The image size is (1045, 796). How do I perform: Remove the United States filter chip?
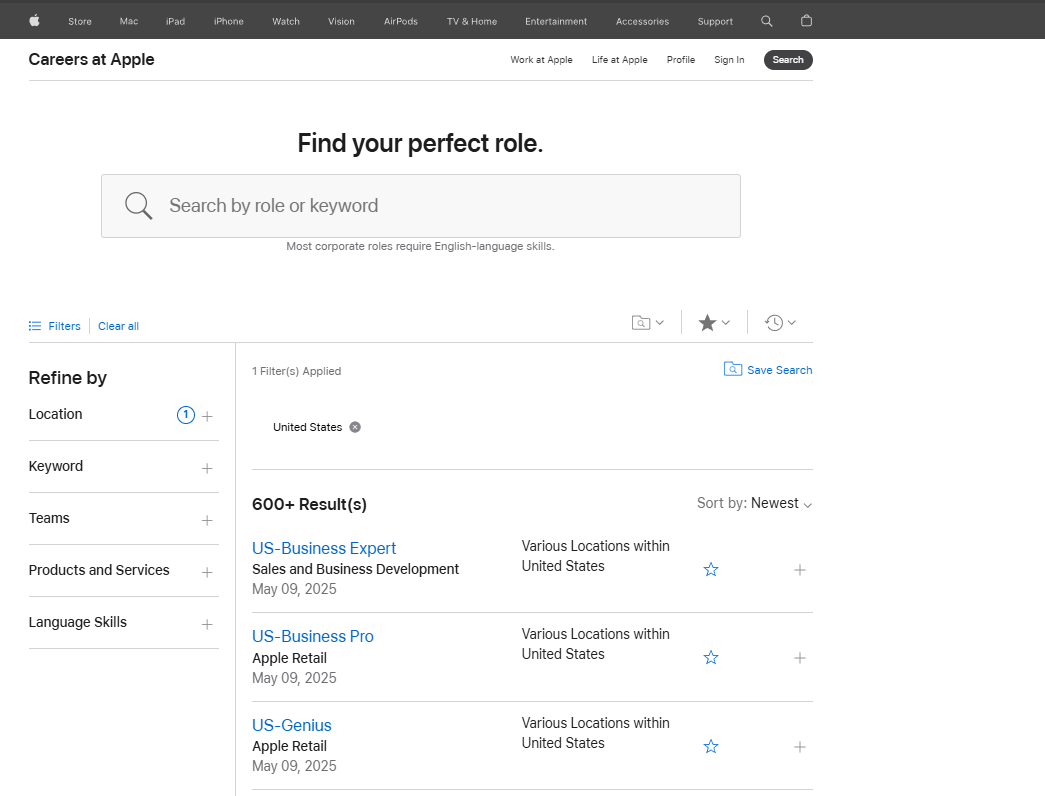(355, 427)
